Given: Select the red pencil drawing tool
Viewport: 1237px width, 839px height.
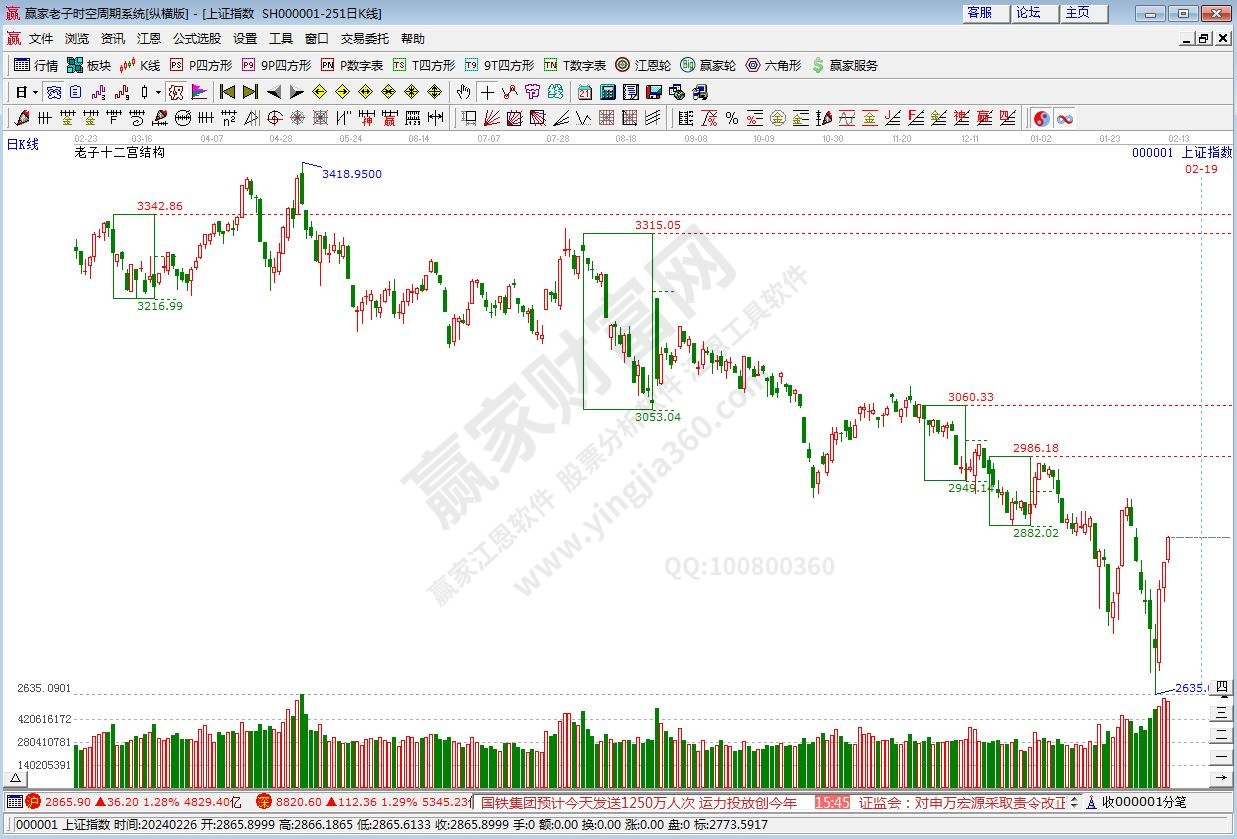Looking at the screenshot, I should pos(24,118).
